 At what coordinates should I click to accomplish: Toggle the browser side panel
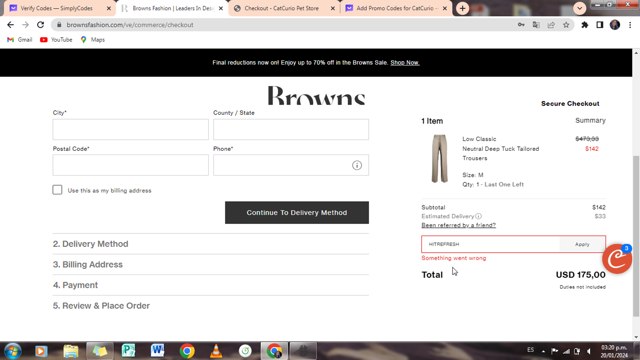tap(600, 25)
